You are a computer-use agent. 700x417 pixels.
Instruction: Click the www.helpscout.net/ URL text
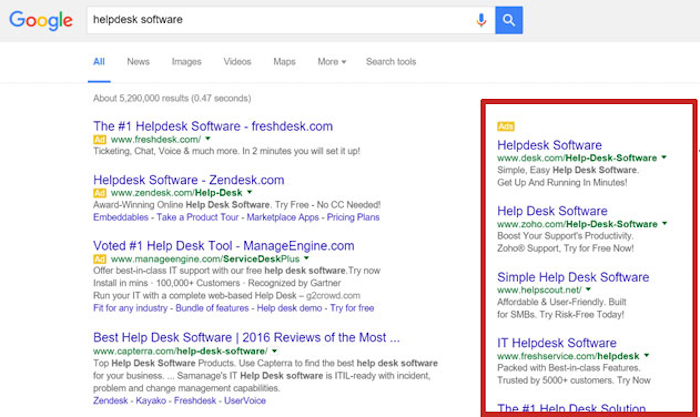coord(539,290)
